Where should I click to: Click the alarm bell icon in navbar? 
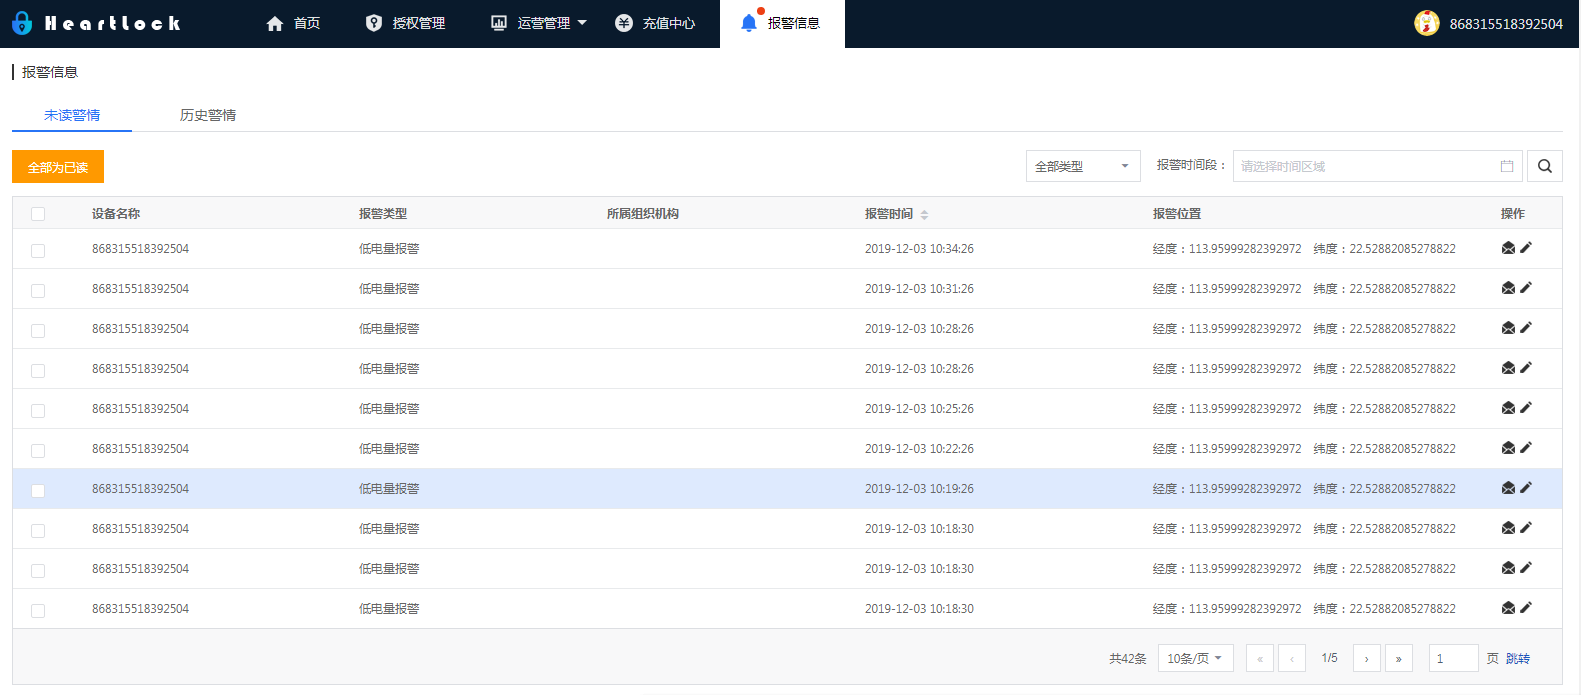click(749, 23)
